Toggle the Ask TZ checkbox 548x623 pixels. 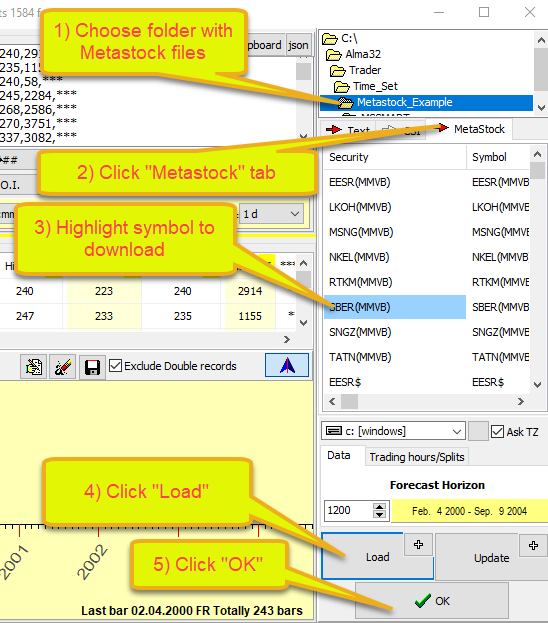point(498,431)
